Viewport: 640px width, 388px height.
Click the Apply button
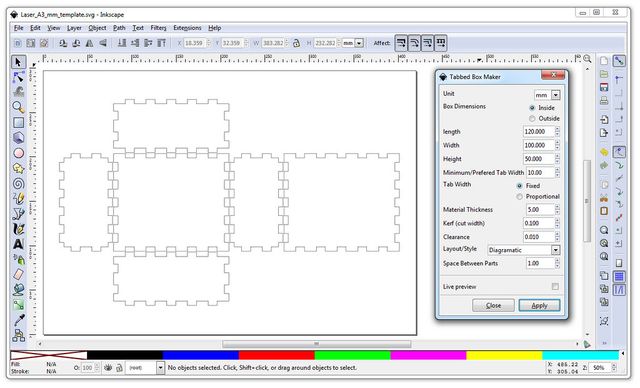[x=539, y=305]
